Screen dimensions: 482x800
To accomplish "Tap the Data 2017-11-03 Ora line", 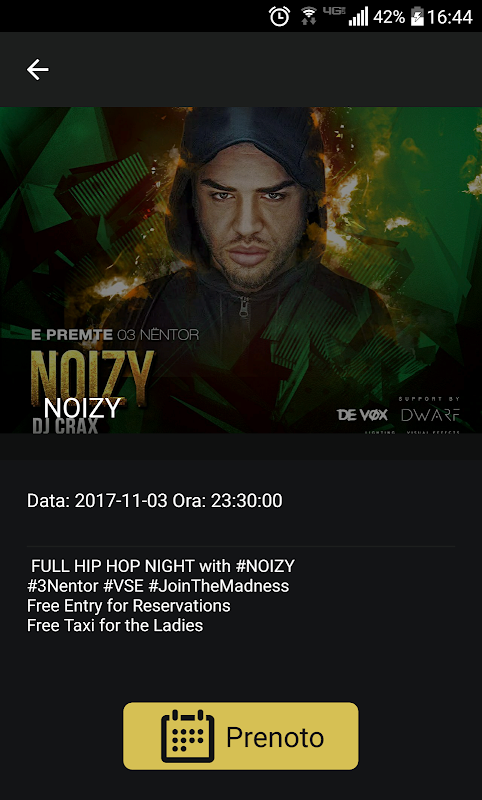I will point(155,501).
